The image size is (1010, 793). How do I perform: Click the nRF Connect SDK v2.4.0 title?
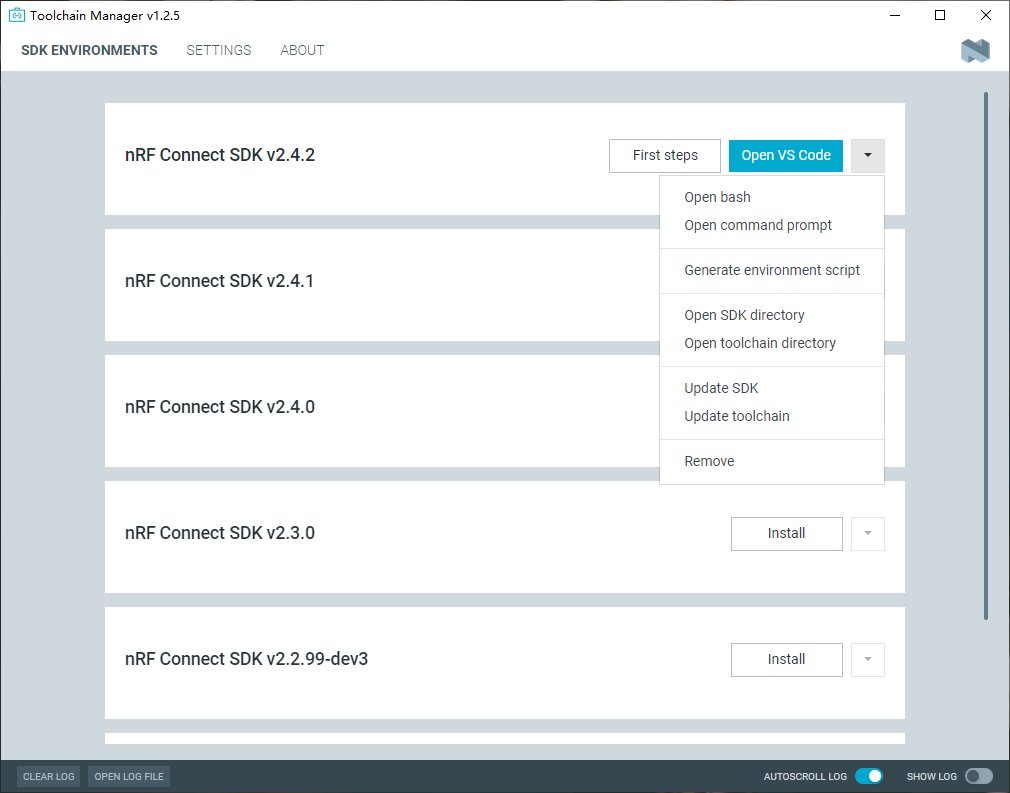[x=220, y=407]
